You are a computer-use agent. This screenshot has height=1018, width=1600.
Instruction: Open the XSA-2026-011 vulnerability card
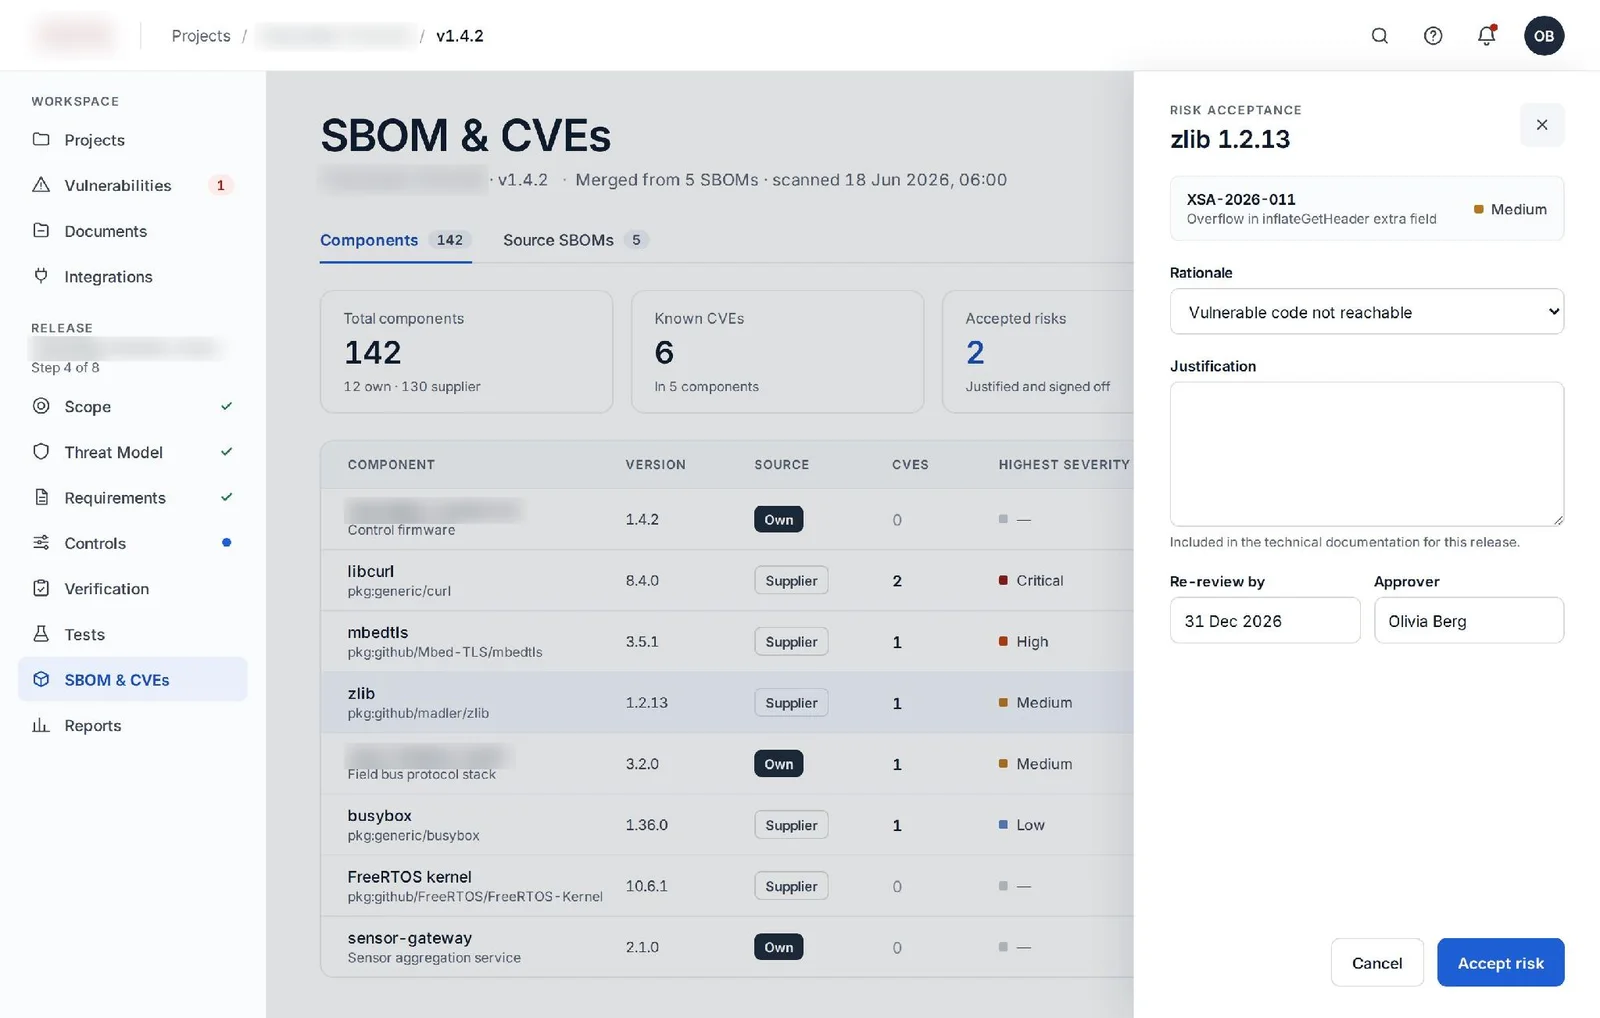1366,209
